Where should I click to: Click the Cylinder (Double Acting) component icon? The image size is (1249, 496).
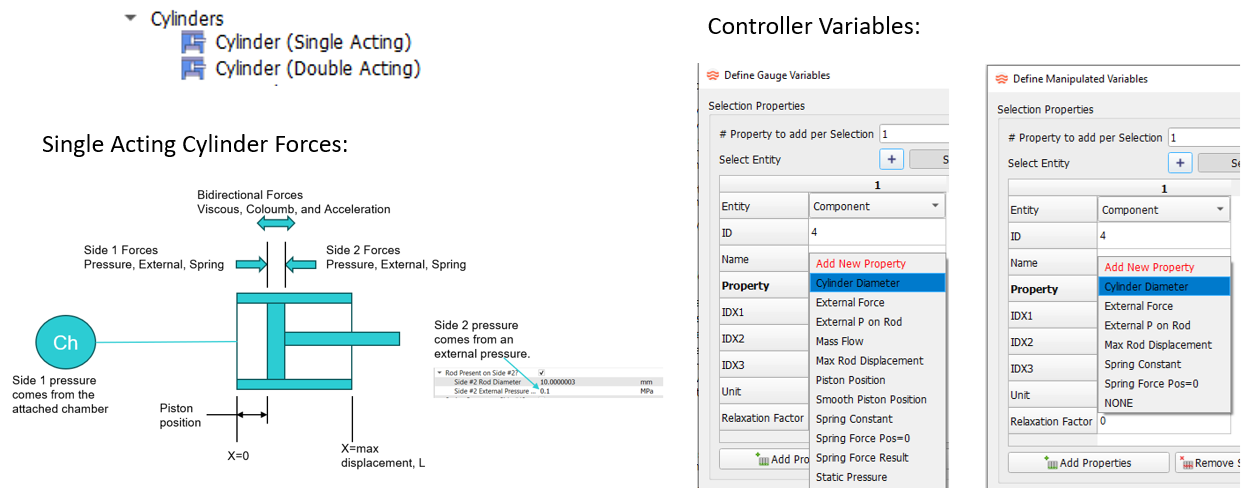[x=192, y=69]
